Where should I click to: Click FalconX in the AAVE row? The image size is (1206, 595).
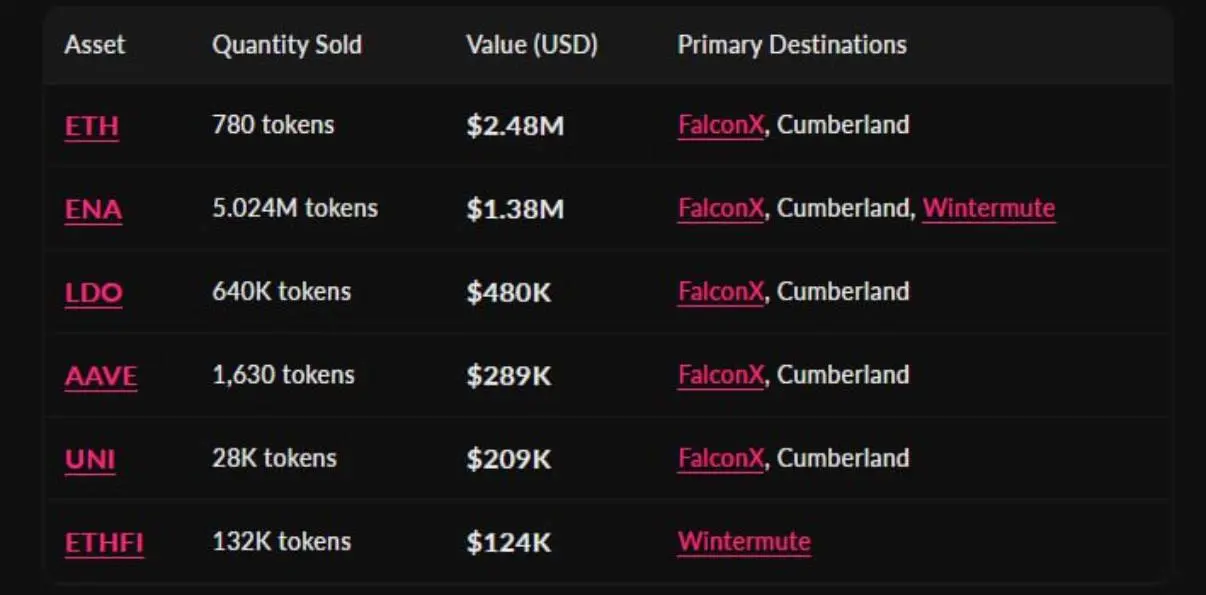720,375
